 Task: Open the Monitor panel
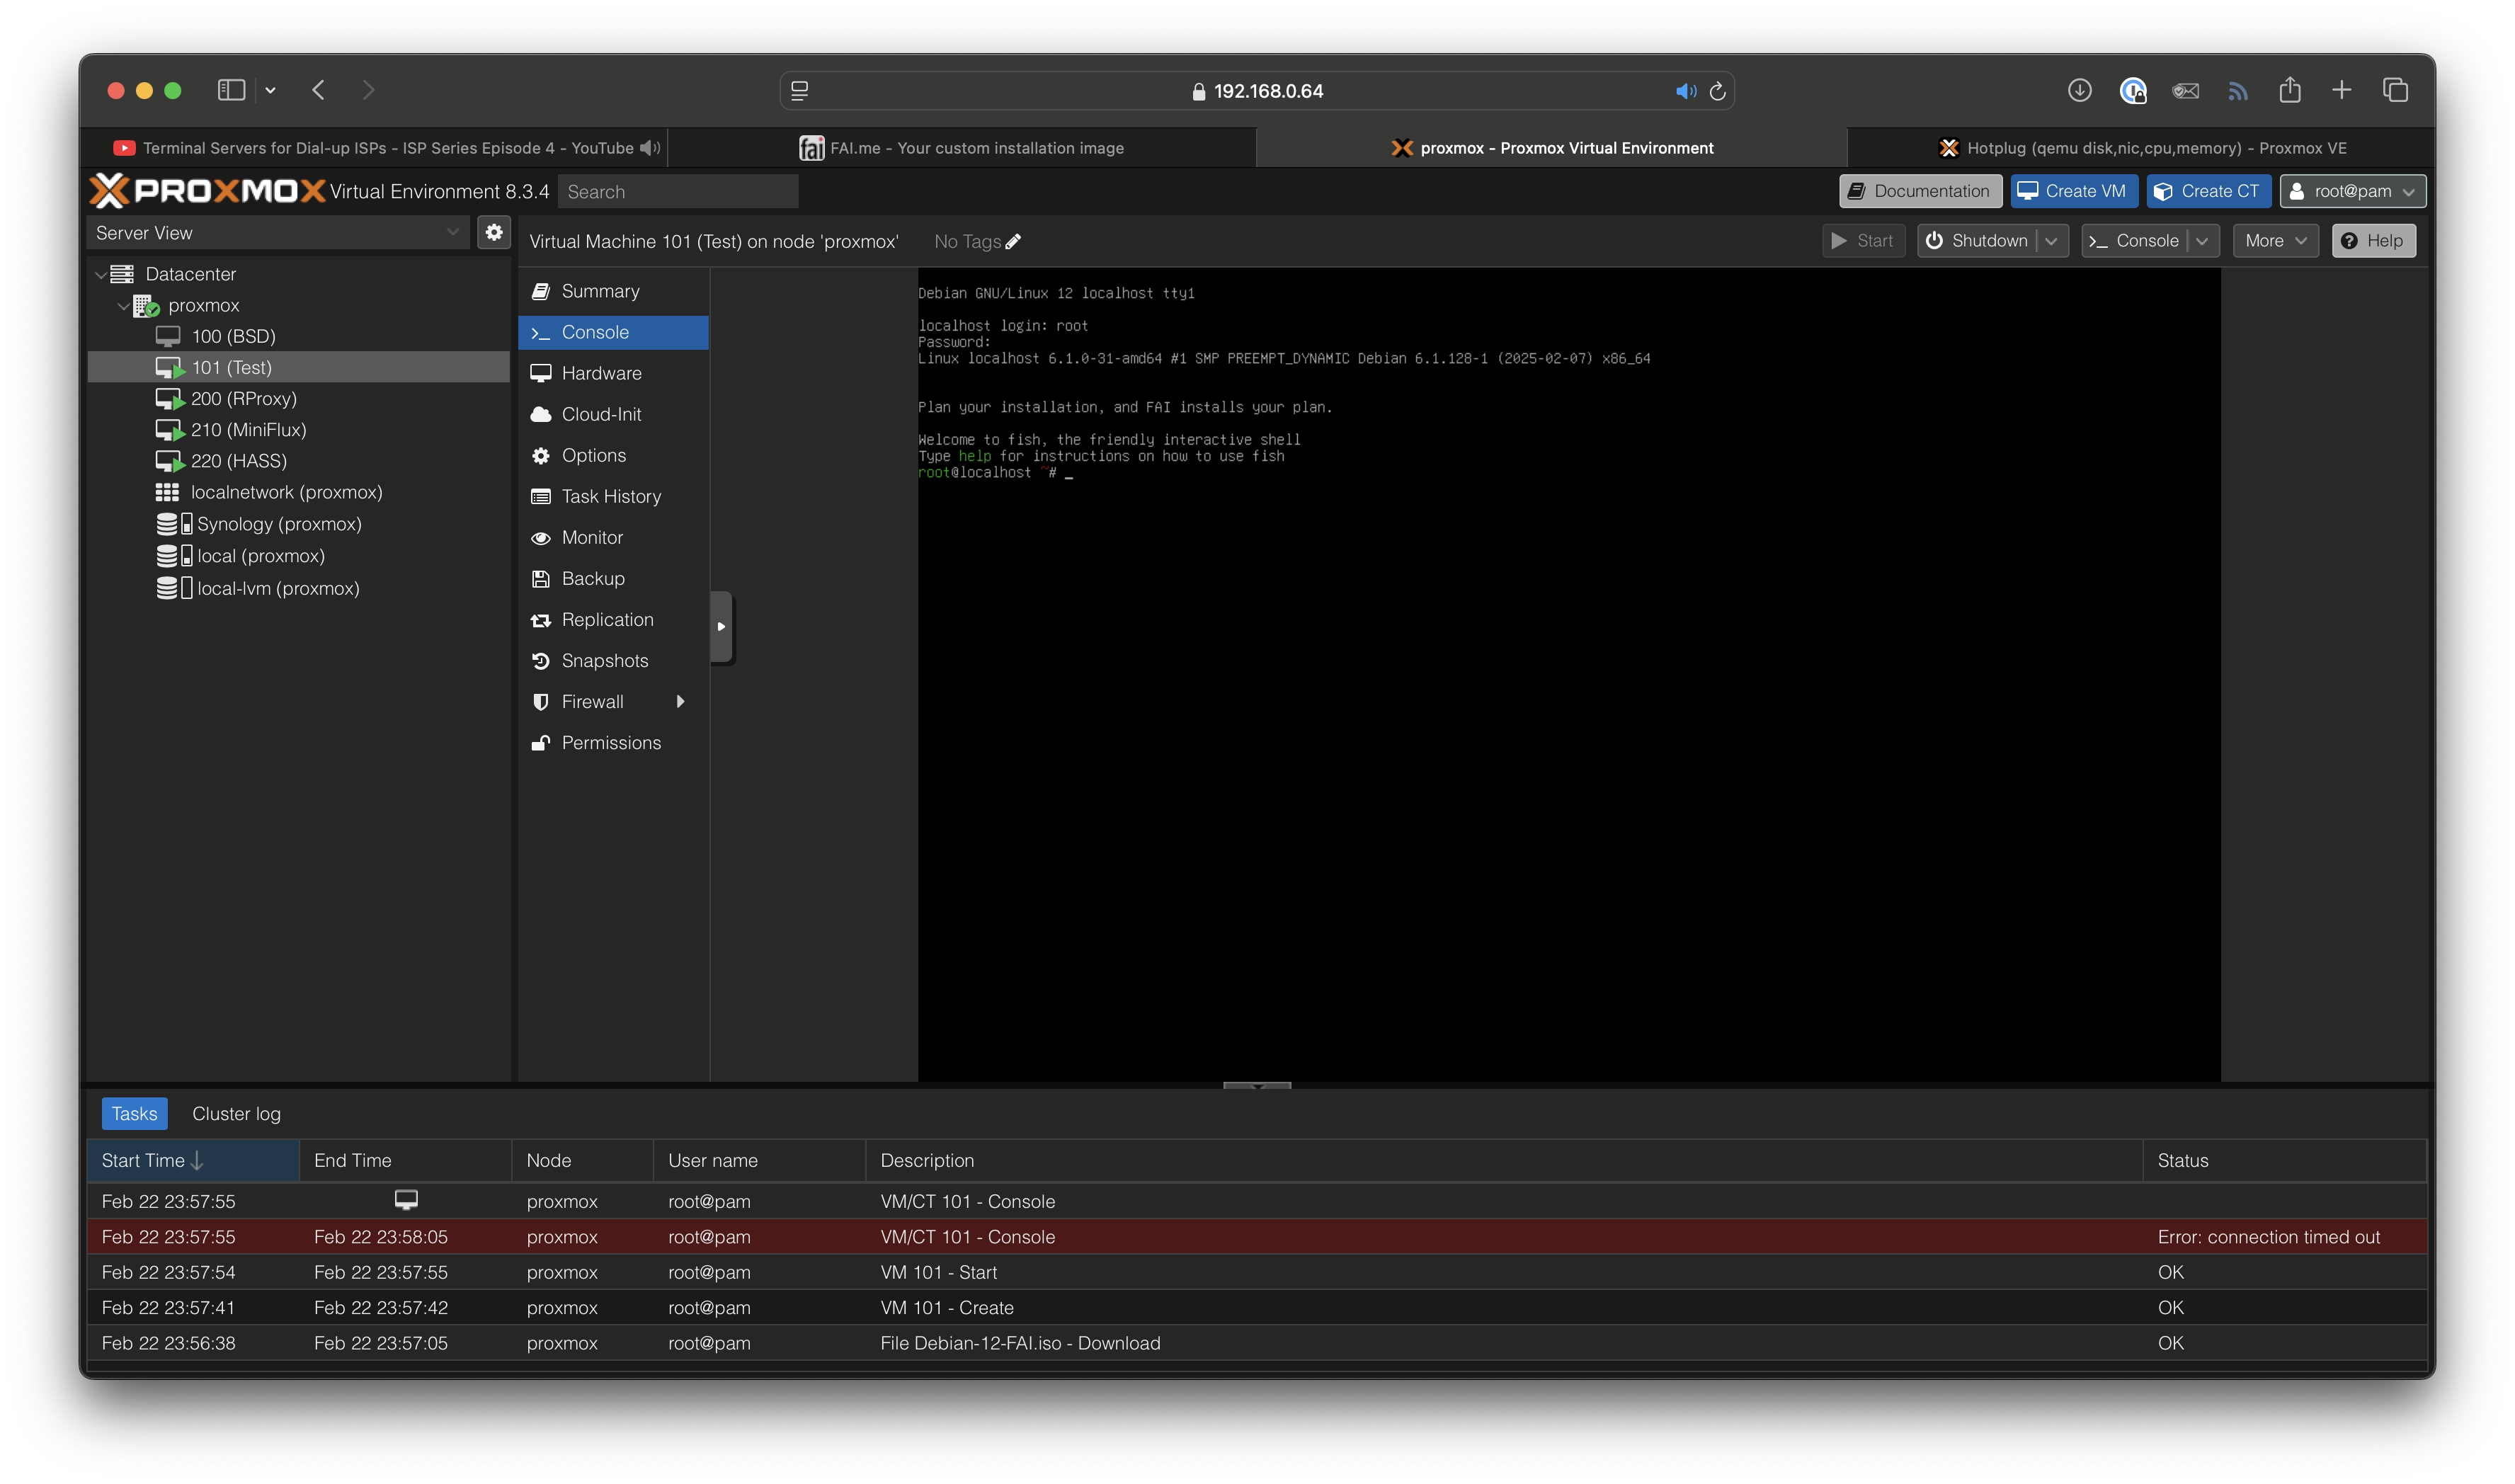(x=613, y=537)
